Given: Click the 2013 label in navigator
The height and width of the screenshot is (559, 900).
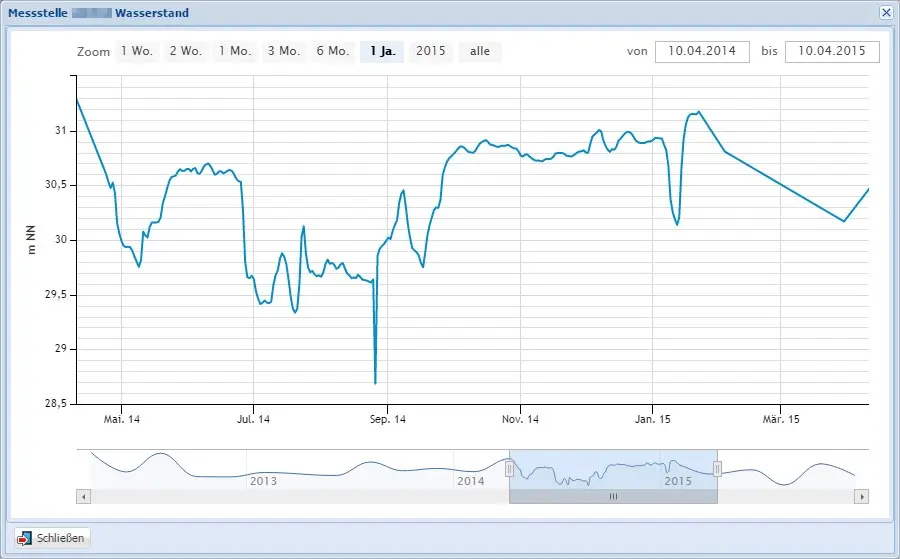Looking at the screenshot, I should 263,481.
